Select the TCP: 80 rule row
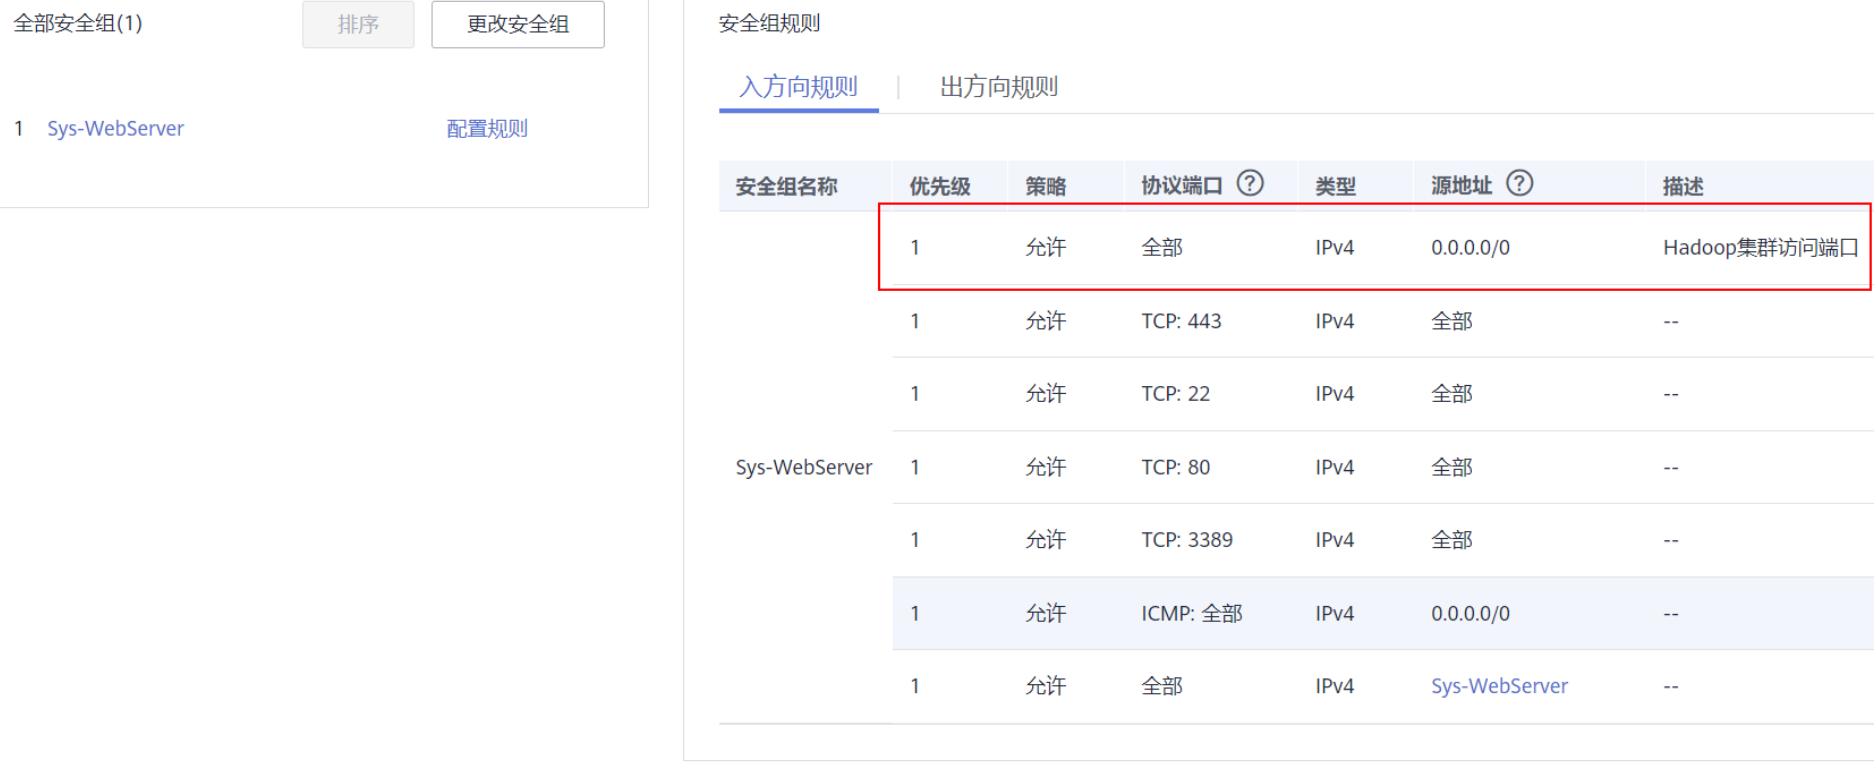This screenshot has height=770, width=1874. coord(1175,467)
